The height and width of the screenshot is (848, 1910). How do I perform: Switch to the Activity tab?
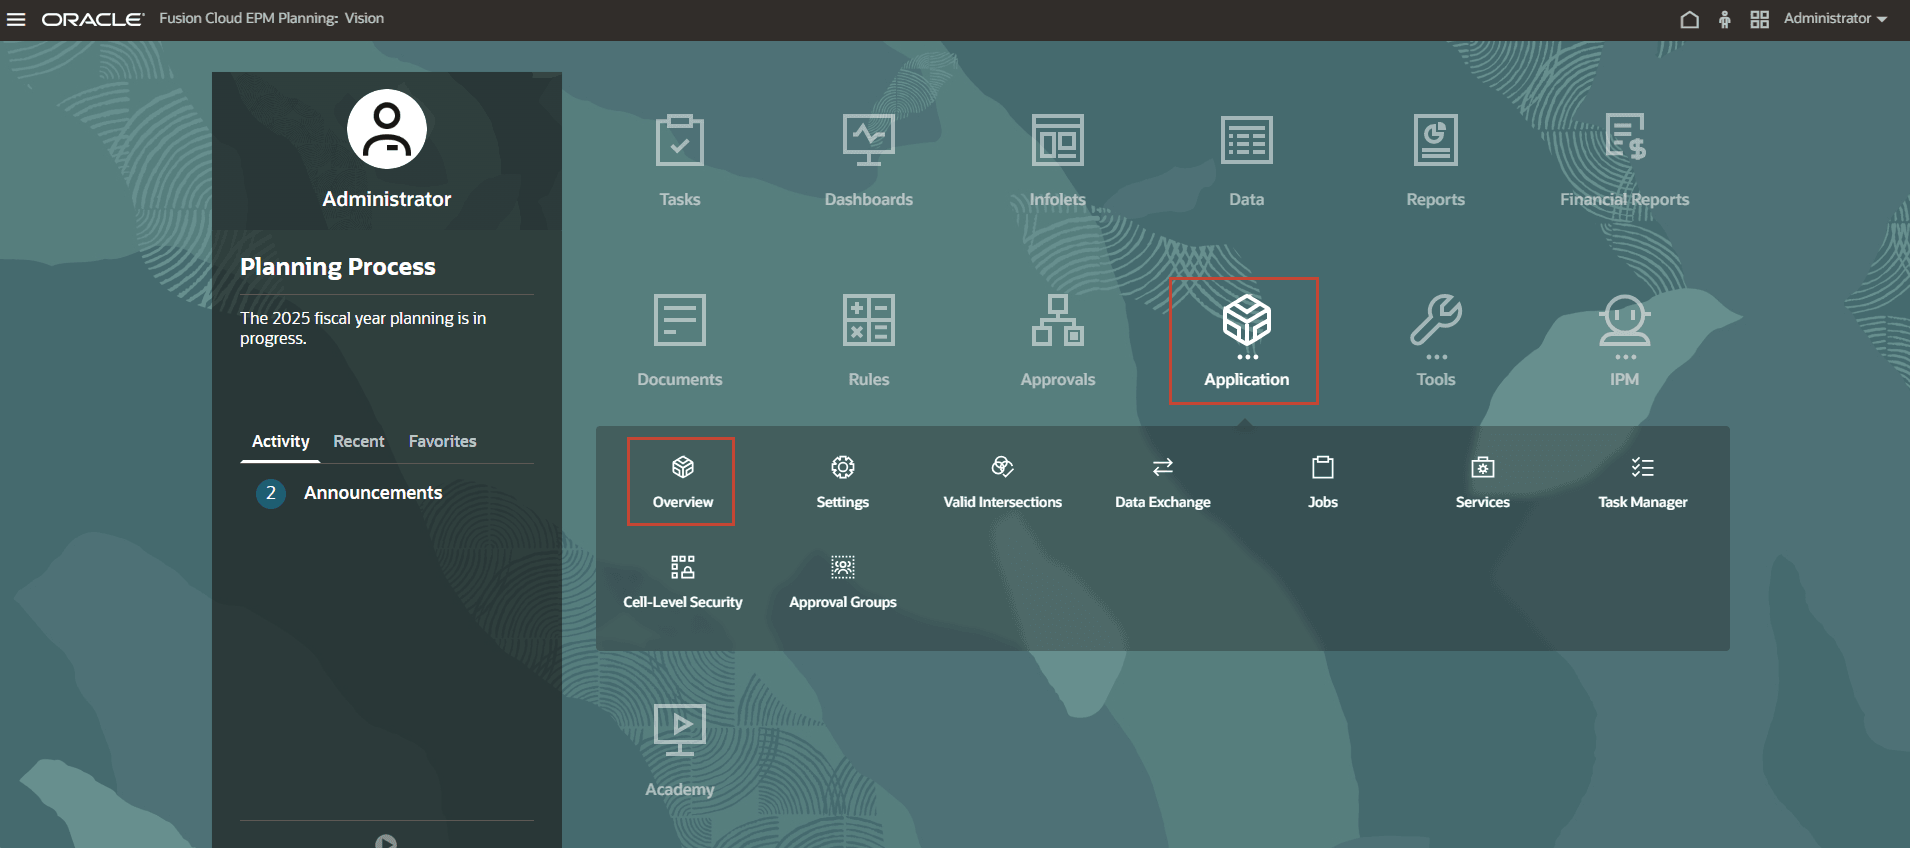280,442
